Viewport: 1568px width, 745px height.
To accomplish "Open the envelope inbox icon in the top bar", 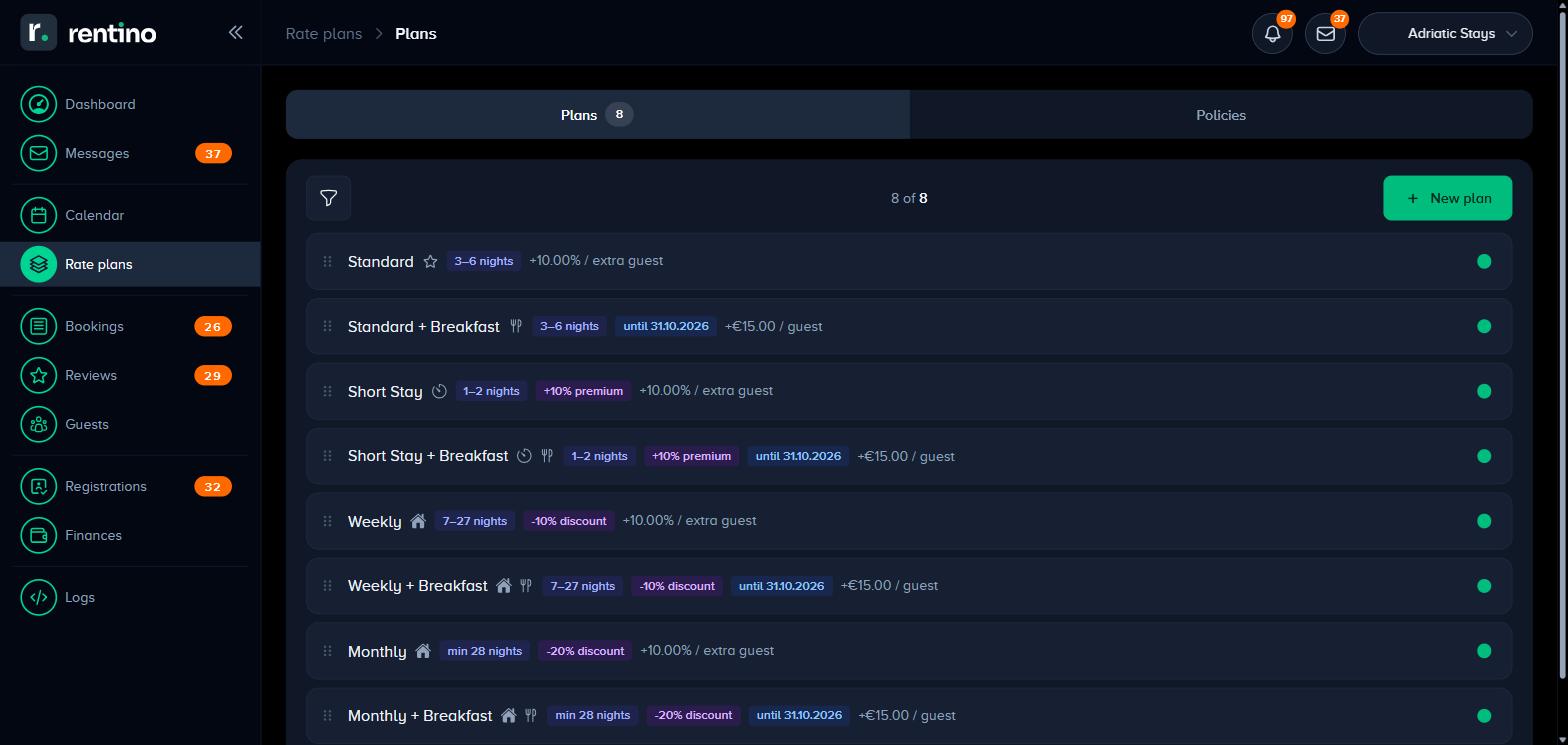I will pos(1325,33).
